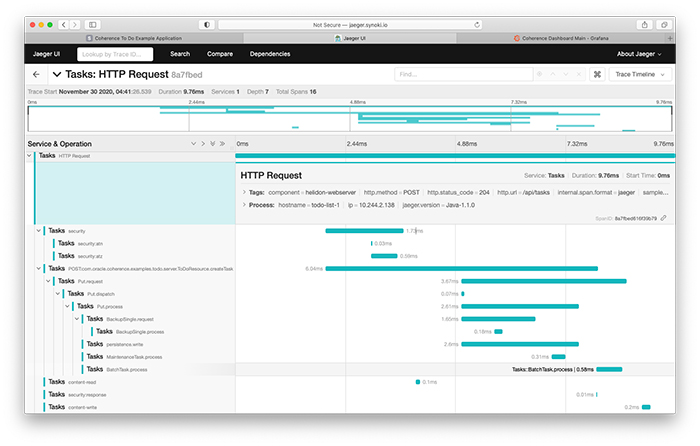Jump to the previous find match
Screen dimensions: 700x446
pos(553,74)
